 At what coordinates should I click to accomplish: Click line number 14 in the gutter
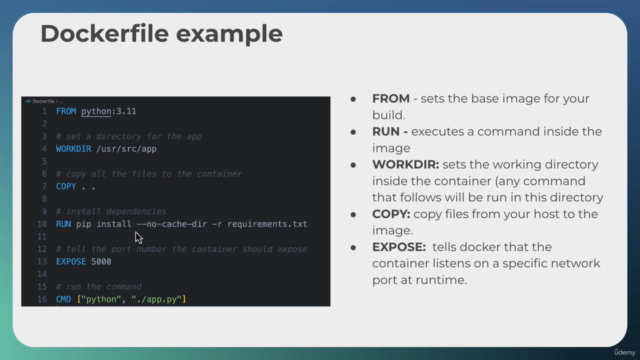42,274
